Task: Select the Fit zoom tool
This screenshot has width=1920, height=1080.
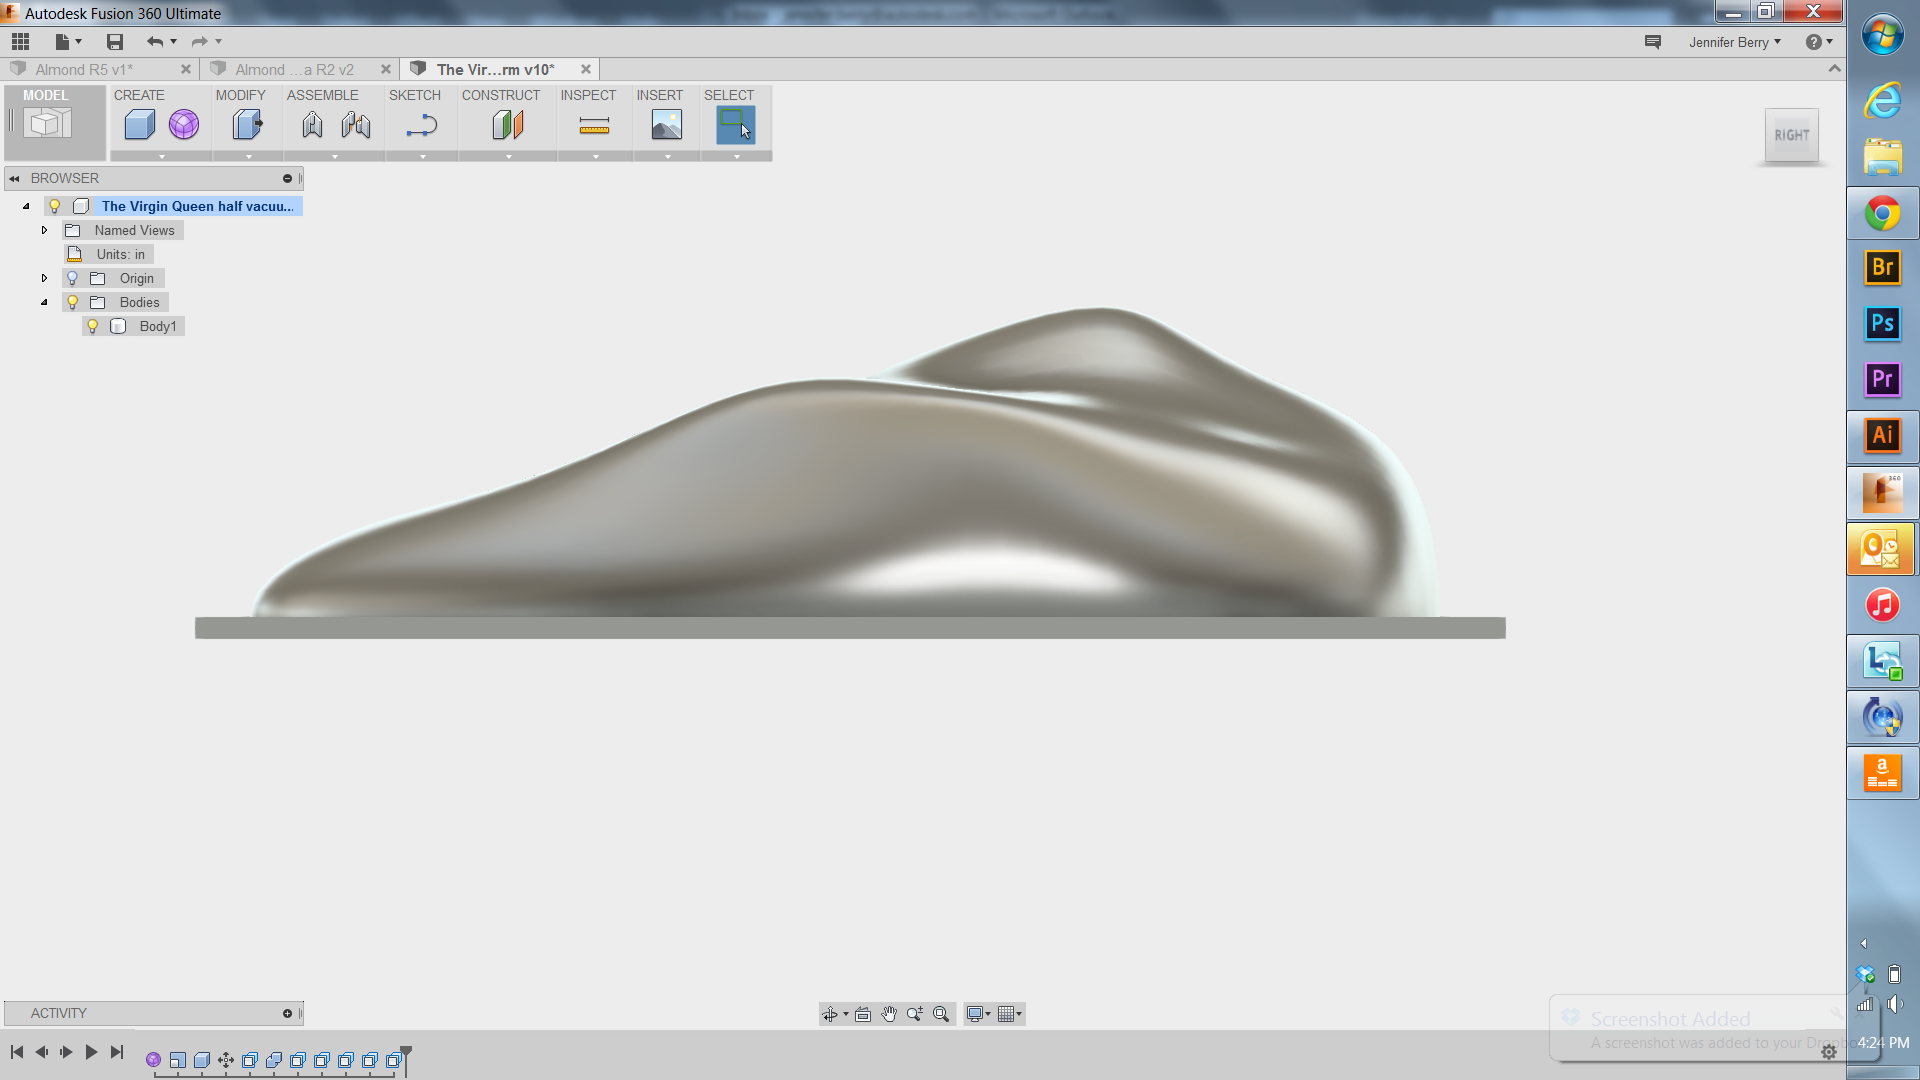Action: (x=941, y=1014)
